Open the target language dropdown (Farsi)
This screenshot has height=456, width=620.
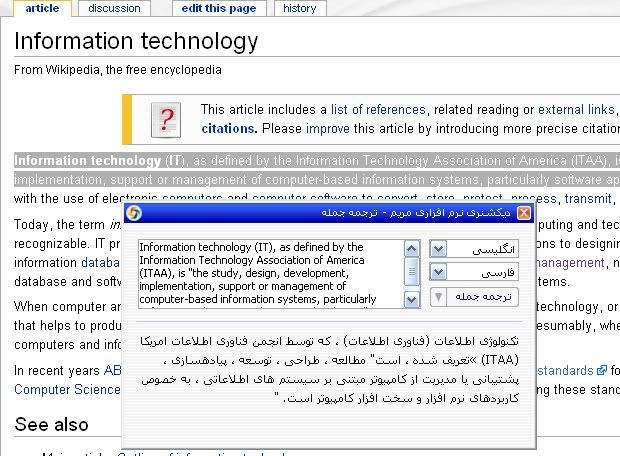pyautogui.click(x=438, y=272)
